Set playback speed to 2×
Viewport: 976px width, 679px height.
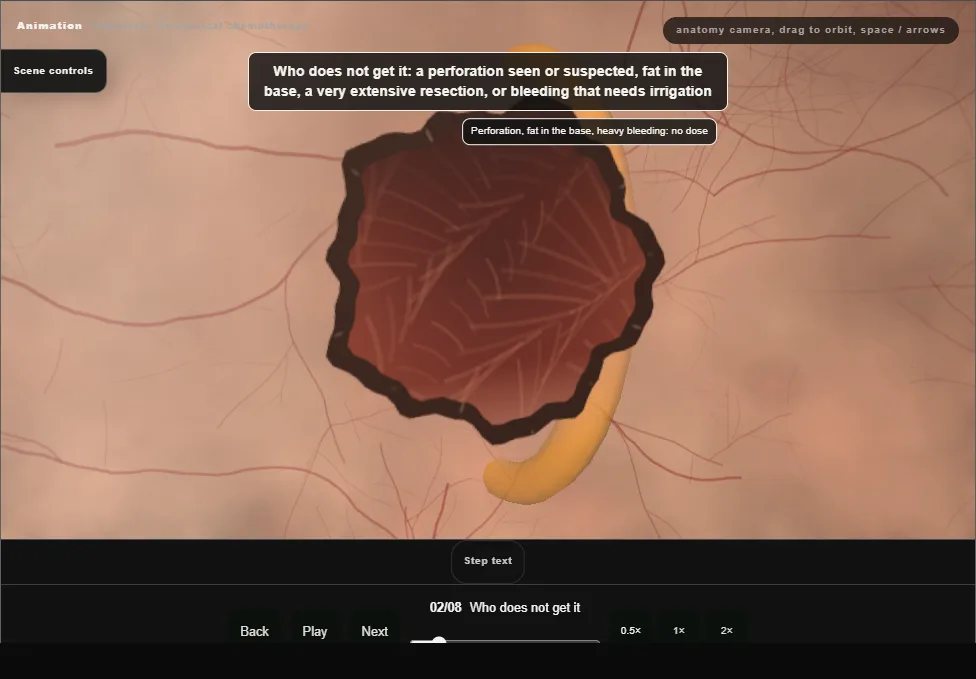726,630
